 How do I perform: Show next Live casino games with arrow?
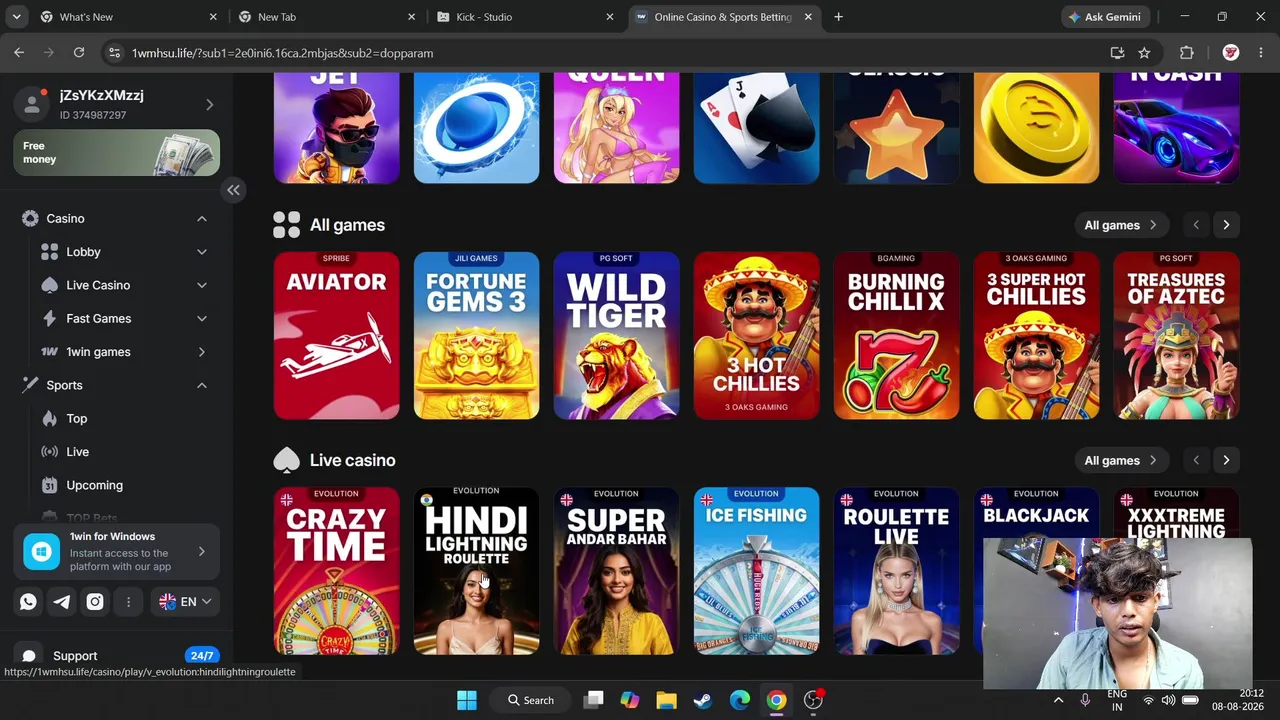(1226, 460)
